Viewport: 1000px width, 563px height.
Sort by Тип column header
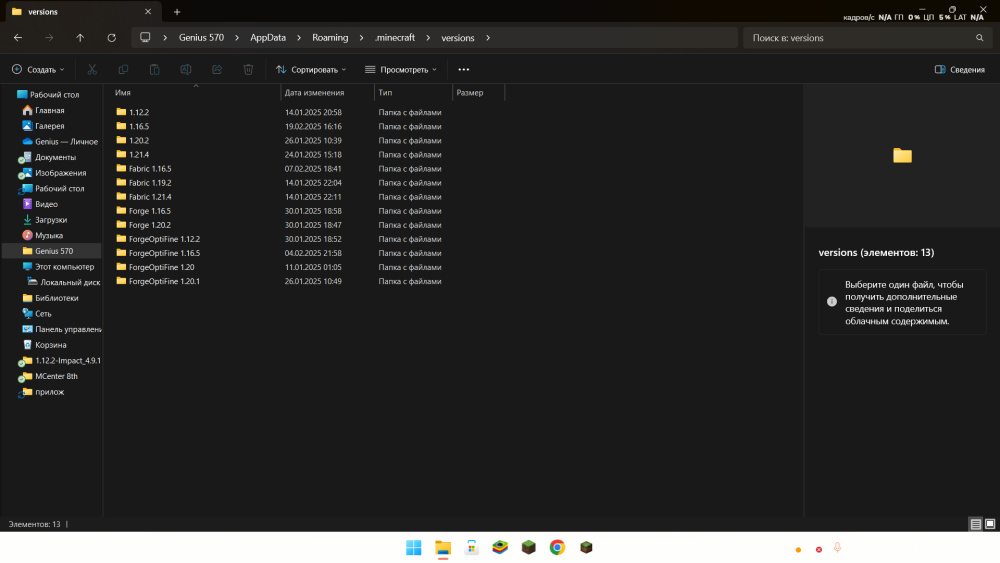[x=413, y=92]
